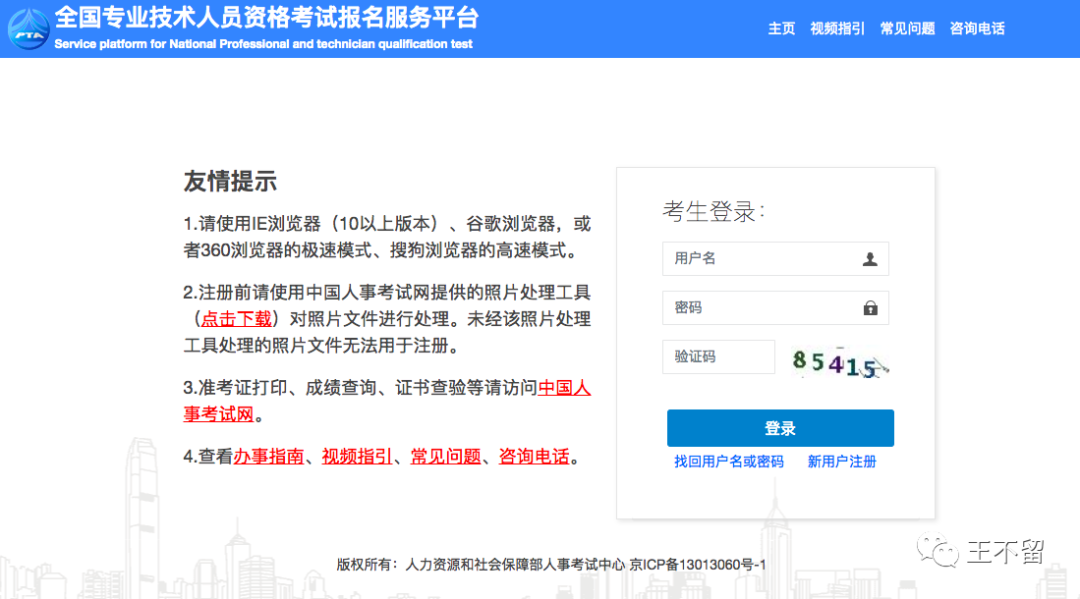The width and height of the screenshot is (1080, 599).
Task: Click the site title 全国专业技术人员资格考试报名服务平台
Action: (x=267, y=17)
